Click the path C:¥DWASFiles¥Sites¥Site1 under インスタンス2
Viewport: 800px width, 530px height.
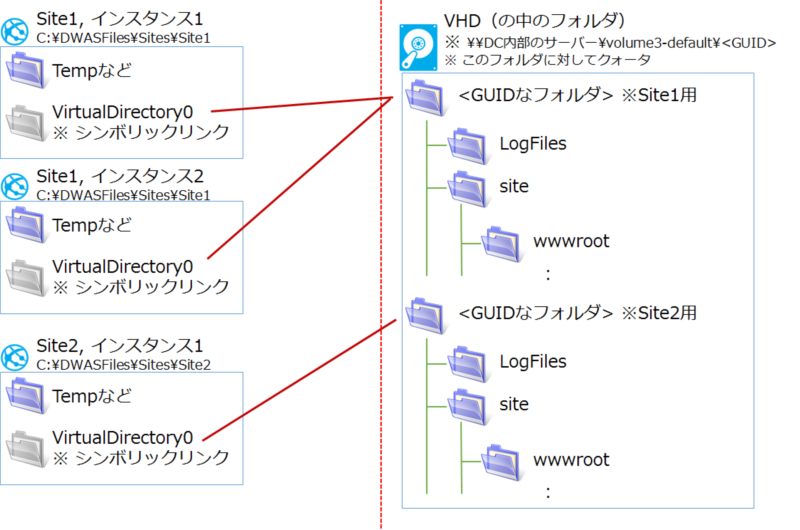123,195
